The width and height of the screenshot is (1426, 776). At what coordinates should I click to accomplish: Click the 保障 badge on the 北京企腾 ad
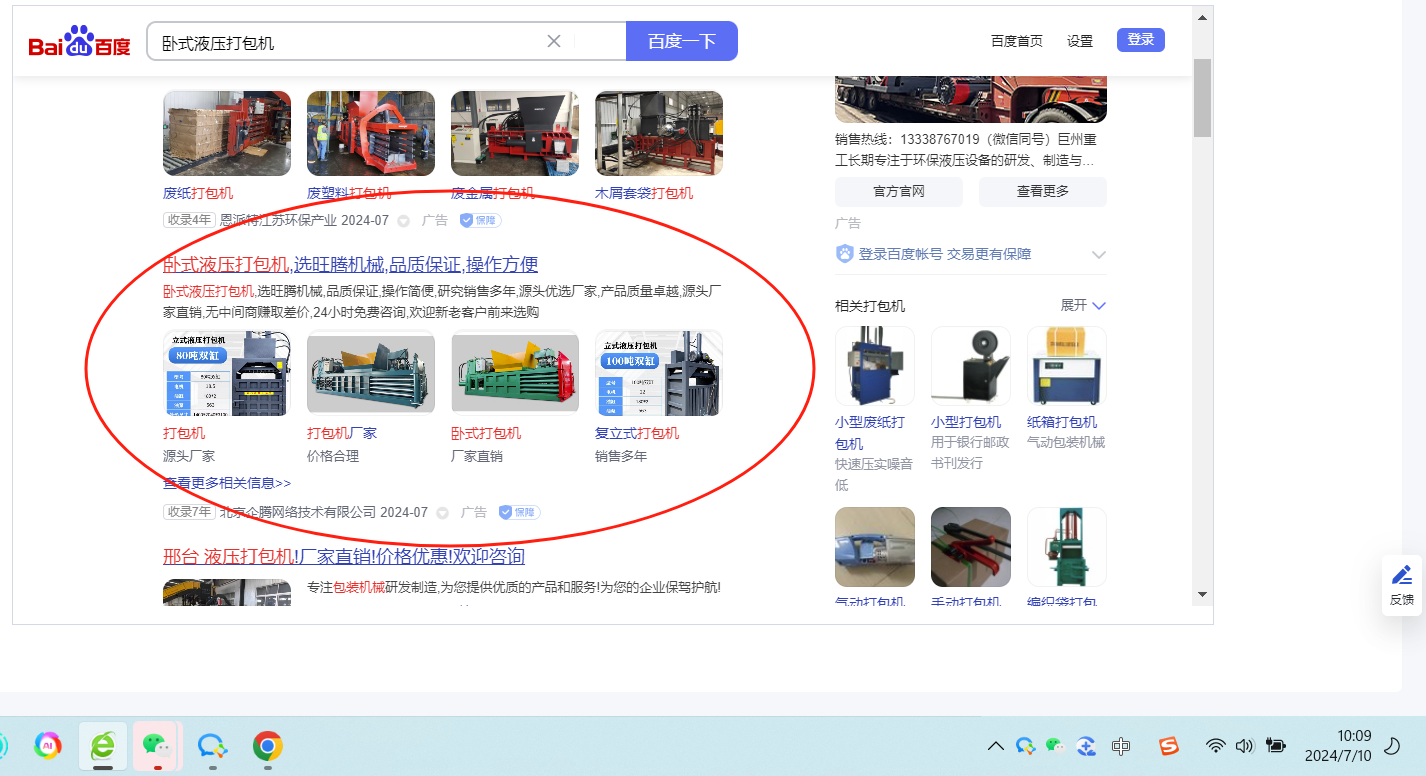coord(520,512)
